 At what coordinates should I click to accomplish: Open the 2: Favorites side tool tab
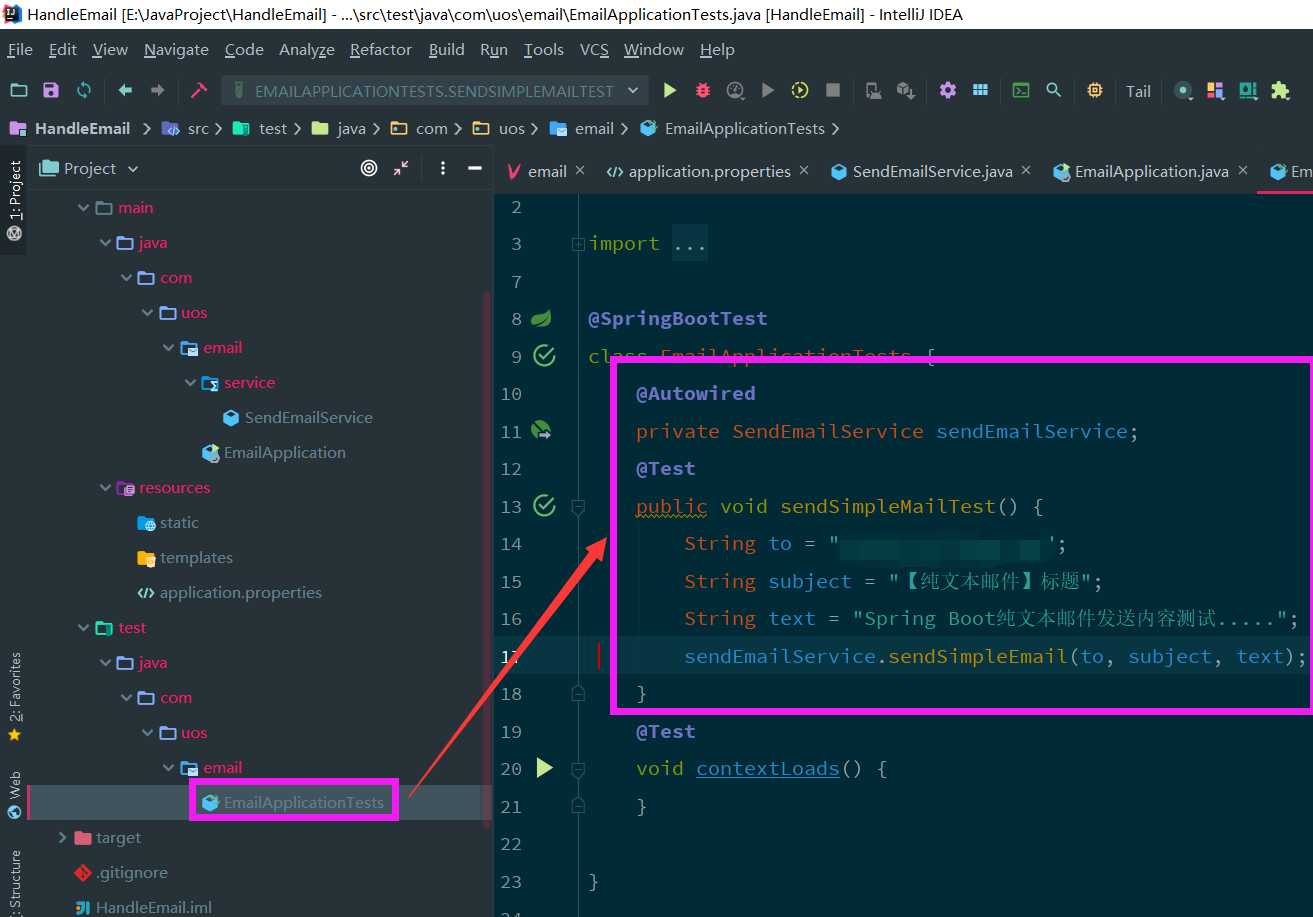[x=14, y=697]
